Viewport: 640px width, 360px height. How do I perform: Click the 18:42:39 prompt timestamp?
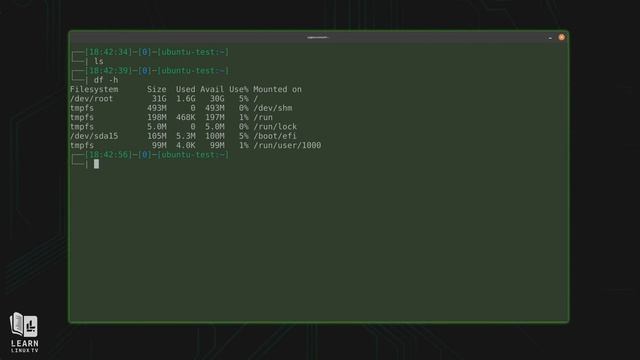point(109,71)
